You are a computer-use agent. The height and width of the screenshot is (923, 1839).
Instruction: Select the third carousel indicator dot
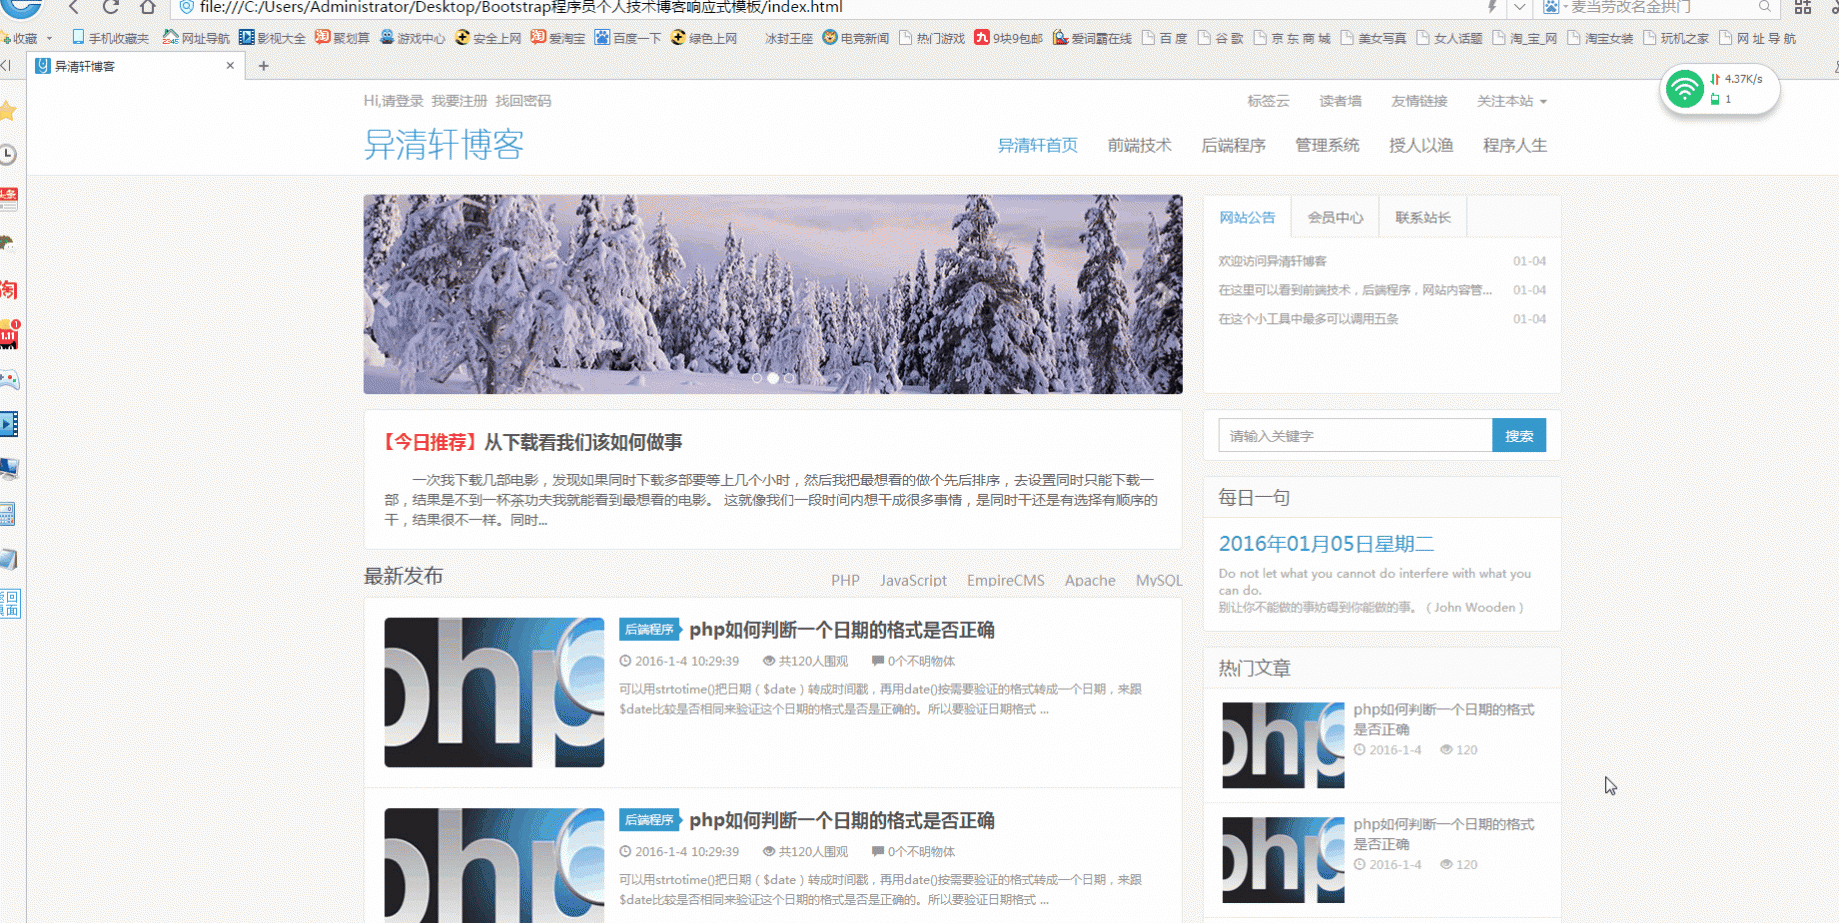coord(789,378)
